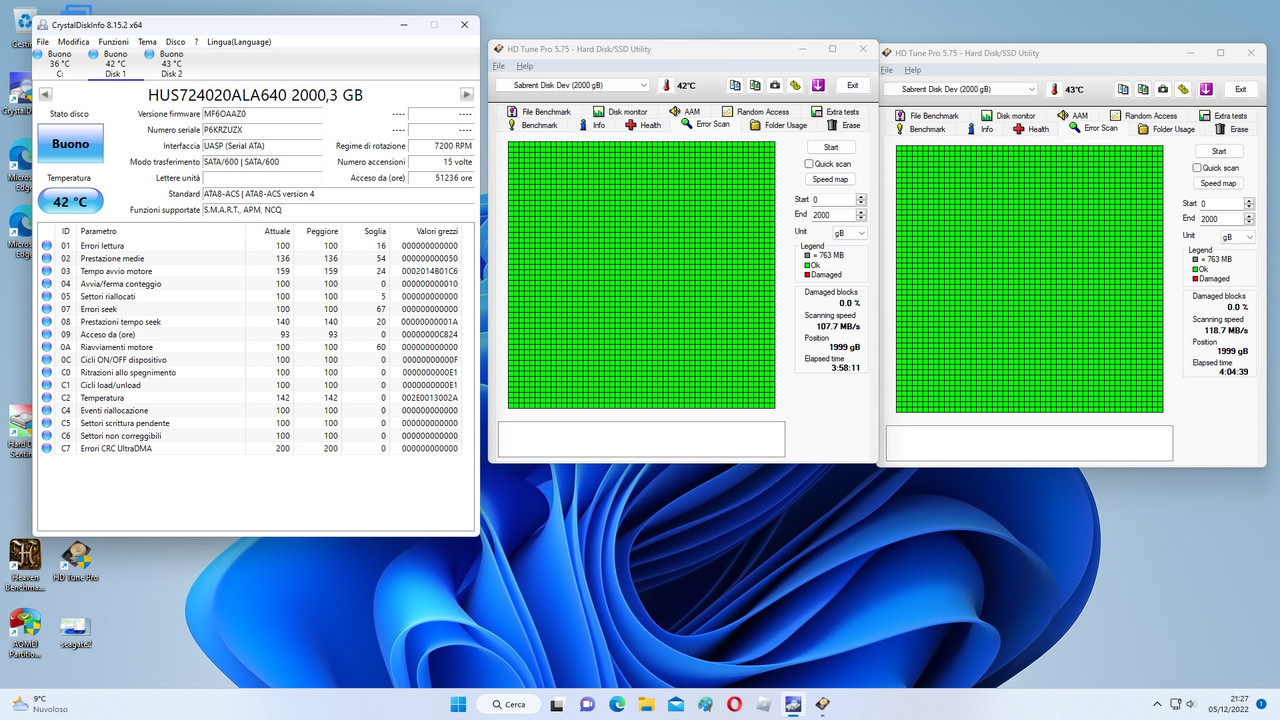The image size is (1280, 720).
Task: Click Start field in 42°C HD Tune window
Action: coord(833,200)
